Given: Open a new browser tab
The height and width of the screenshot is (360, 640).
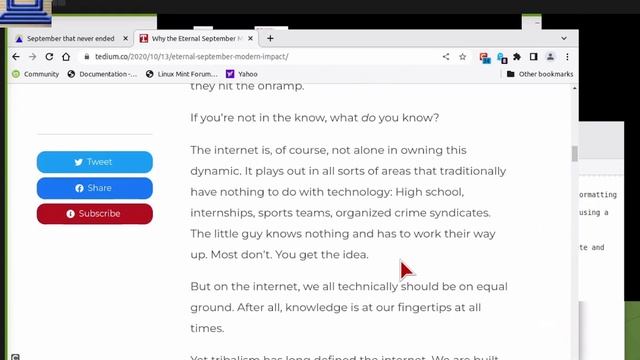Looking at the screenshot, I should pyautogui.click(x=270, y=38).
